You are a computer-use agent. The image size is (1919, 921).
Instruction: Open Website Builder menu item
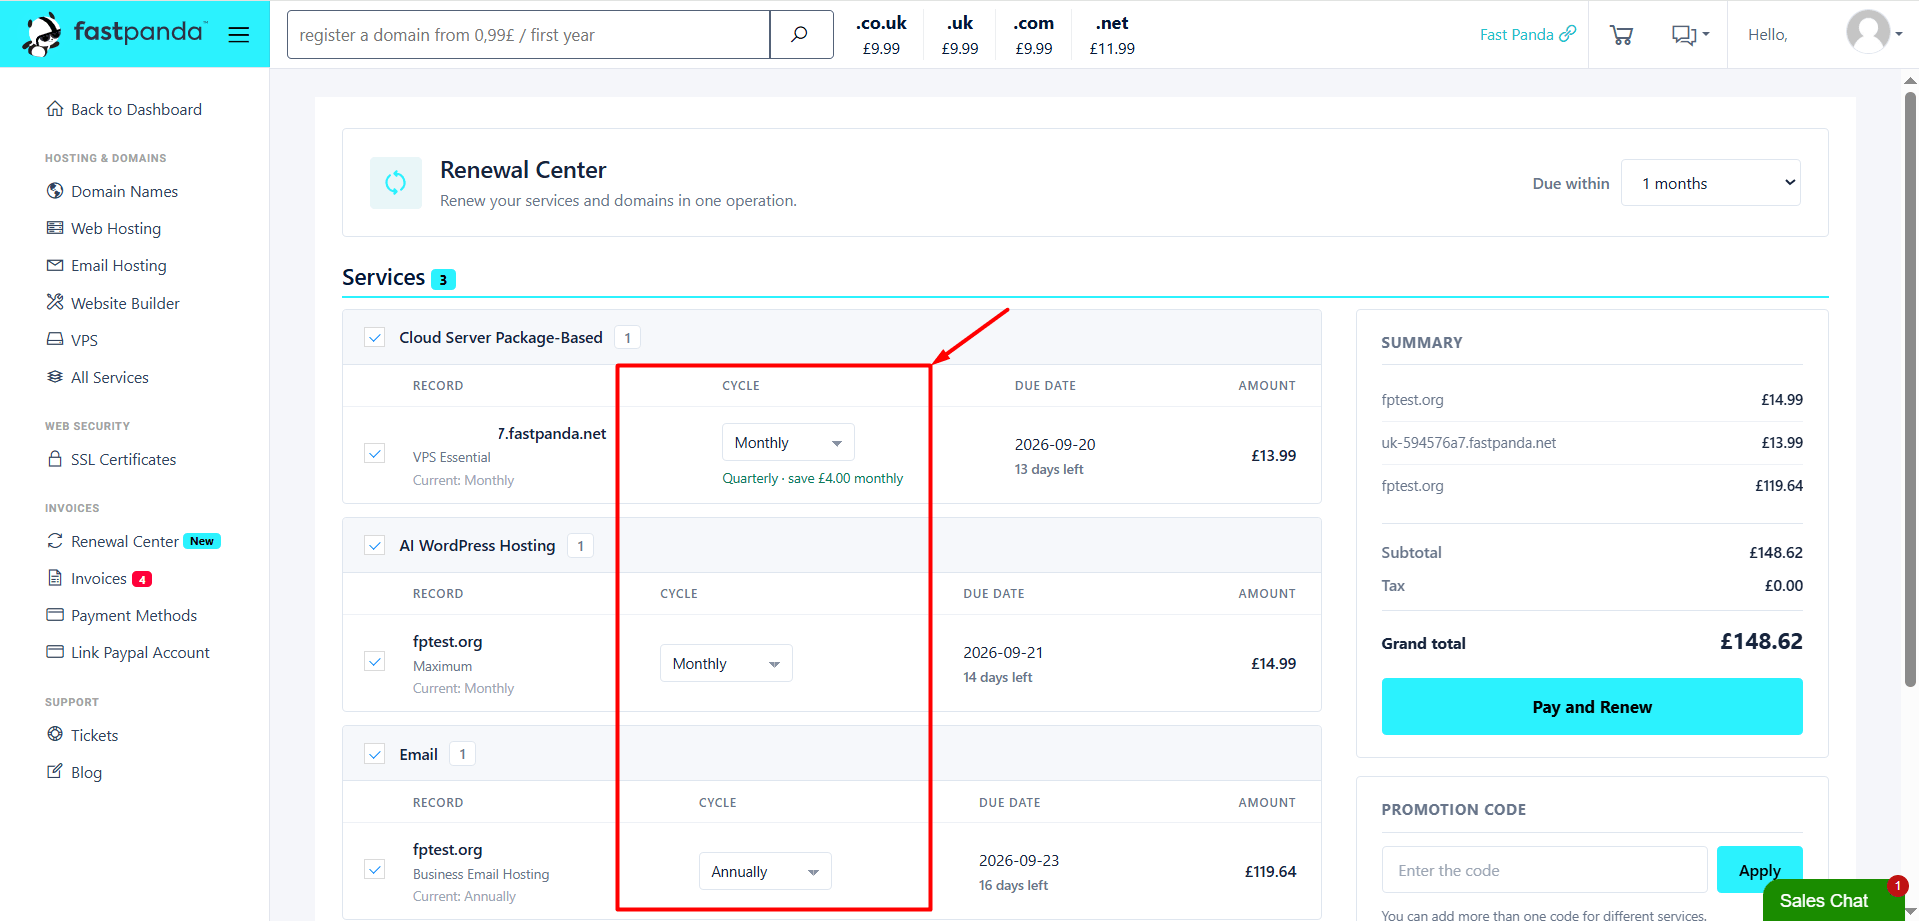[126, 303]
